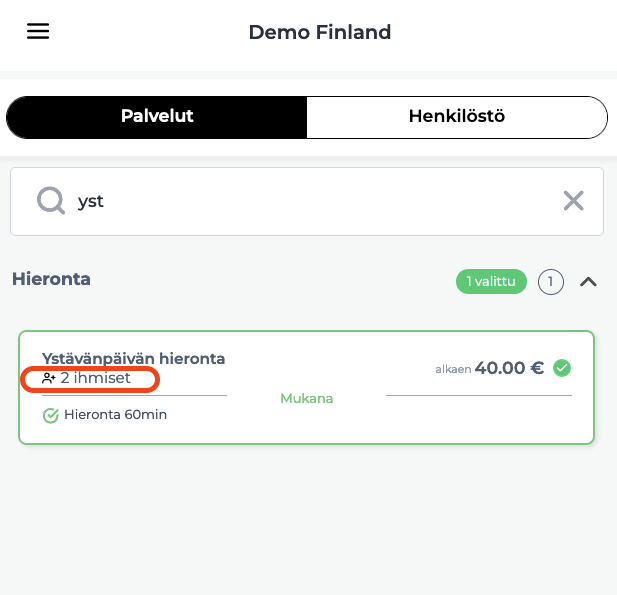The height and width of the screenshot is (595, 617).
Task: Click the Hieronta 60min check icon
Action: pos(51,416)
